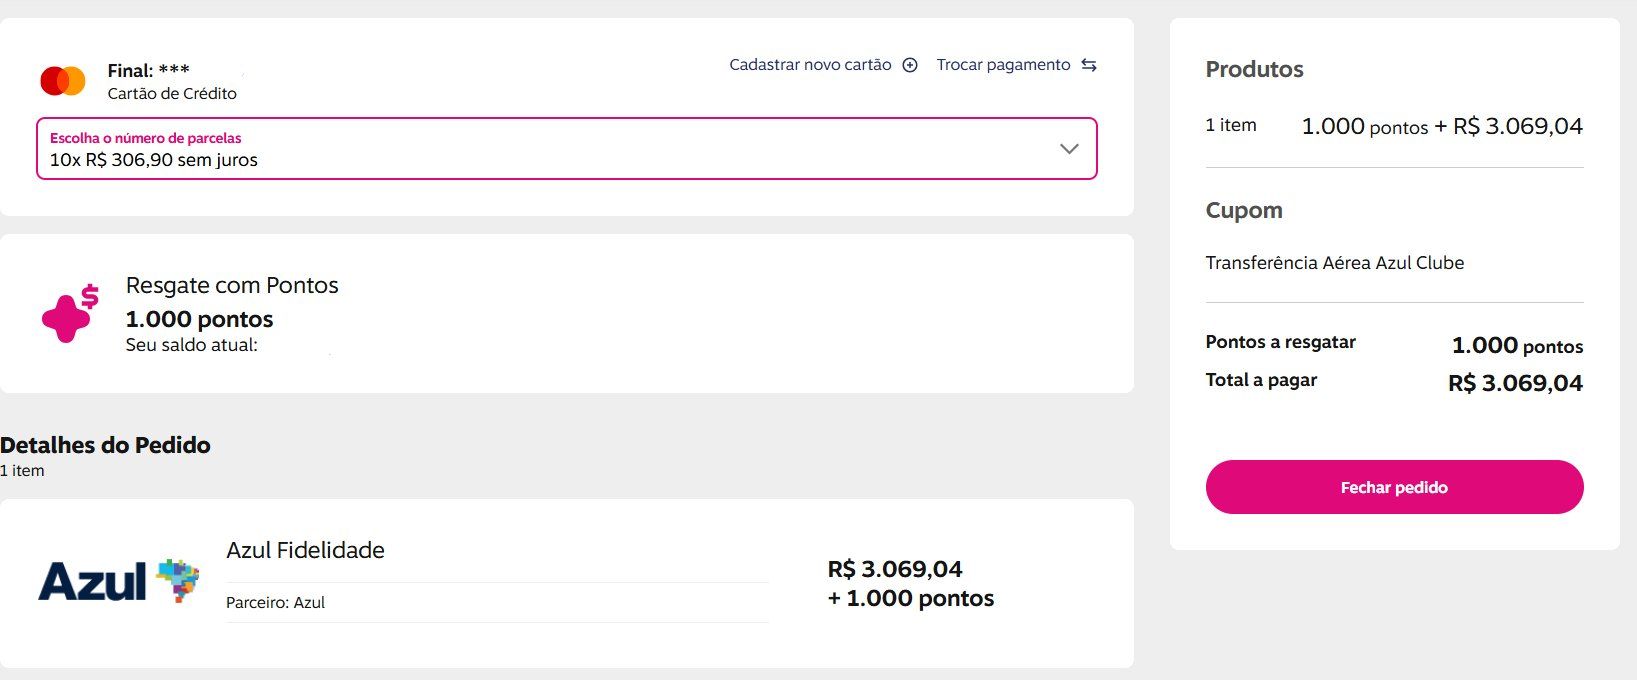Image resolution: width=1637 pixels, height=680 pixels.
Task: Click the Transferência Aérea Azul Clube coupon
Action: click(1334, 263)
